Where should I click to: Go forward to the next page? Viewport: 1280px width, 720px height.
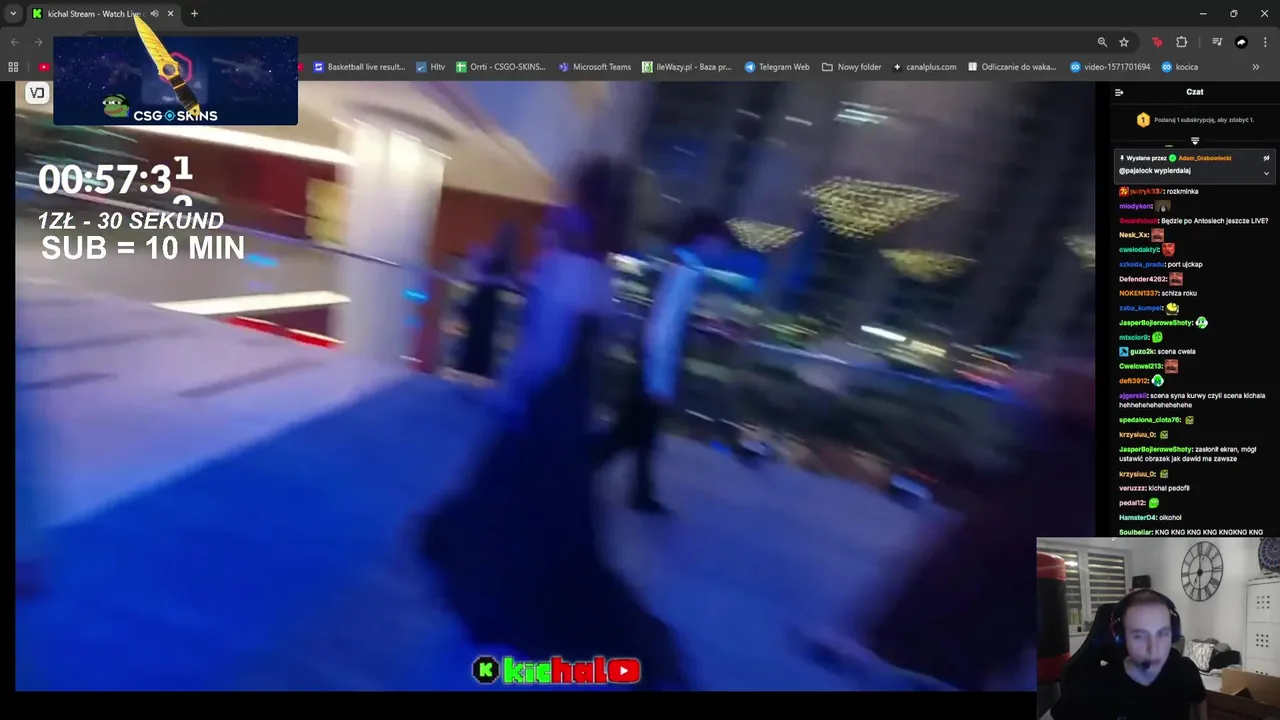pyautogui.click(x=38, y=42)
